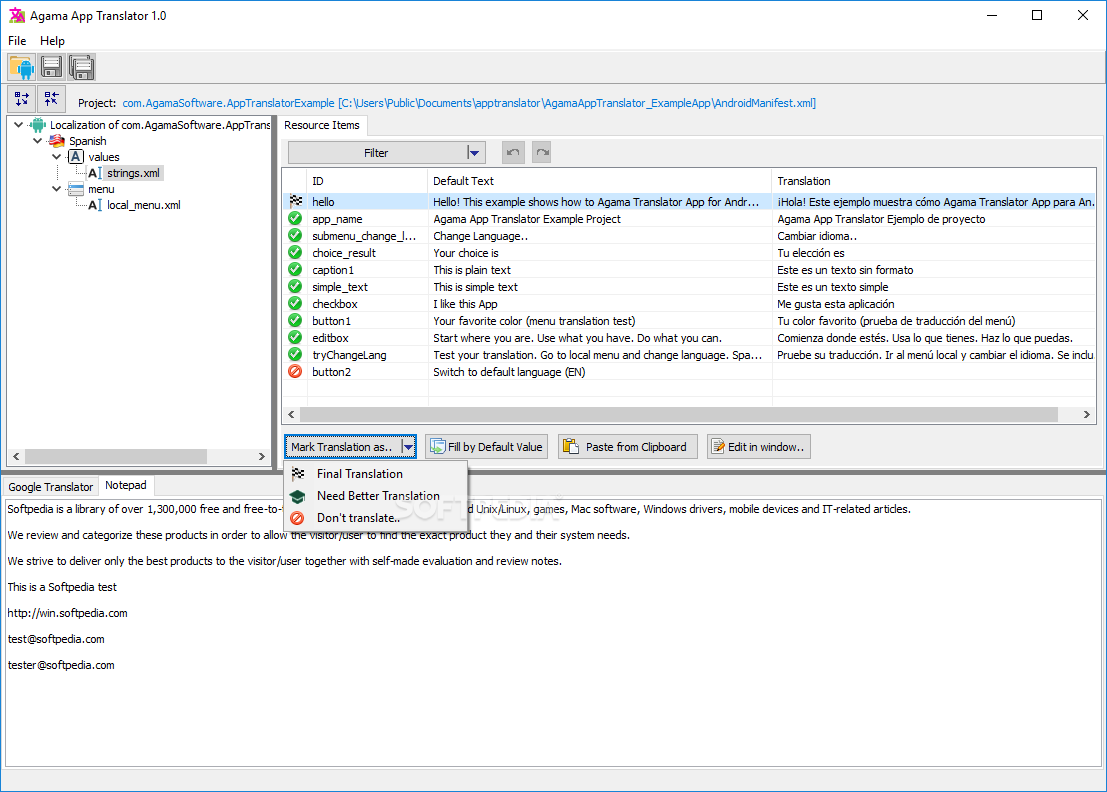Screen dimensions: 1107x792
Task: Click green check status icon for app_name
Action: click(295, 218)
